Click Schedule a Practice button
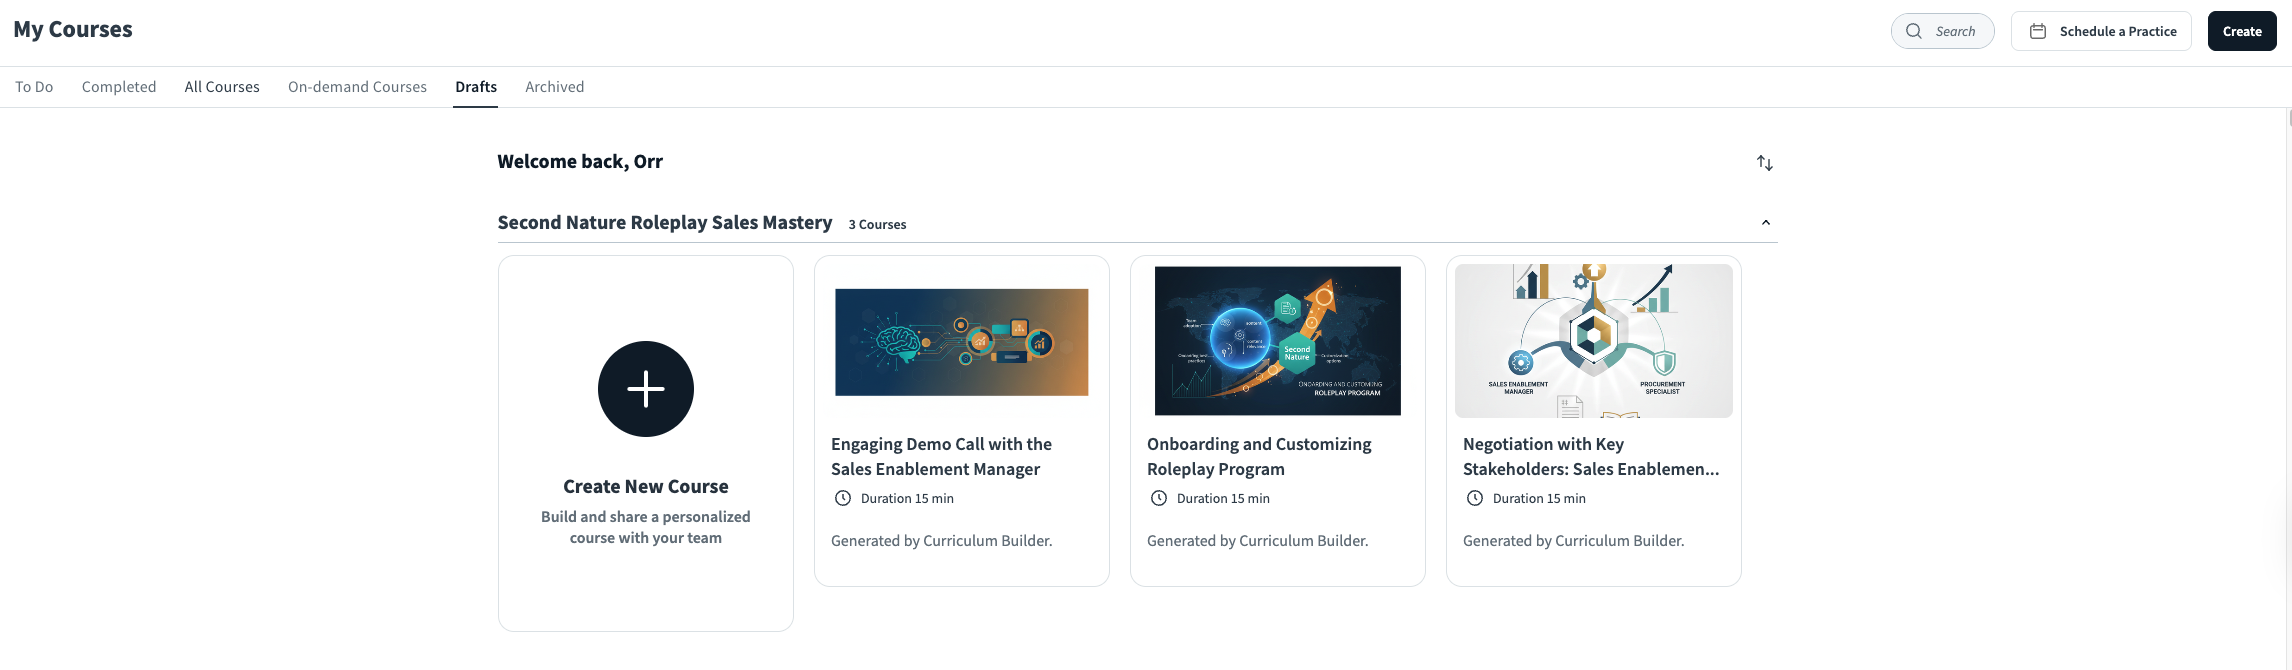2292x670 pixels. [2101, 31]
